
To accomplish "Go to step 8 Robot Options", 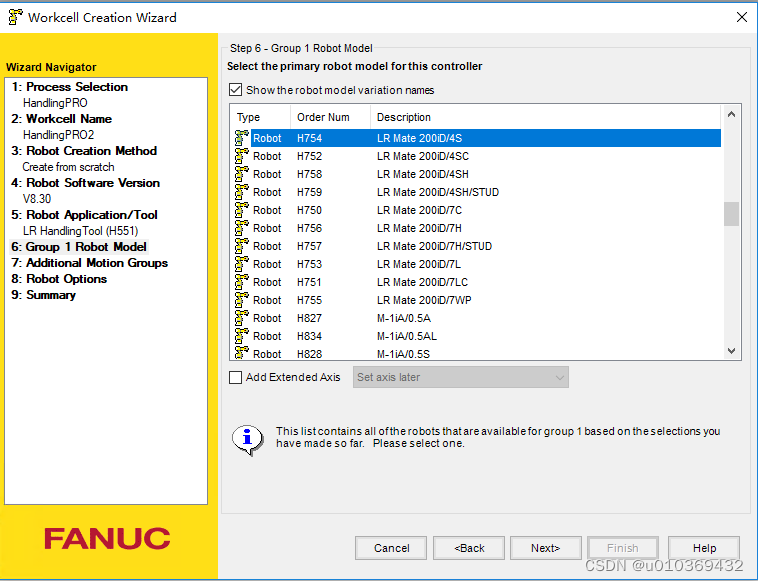I will coord(59,279).
